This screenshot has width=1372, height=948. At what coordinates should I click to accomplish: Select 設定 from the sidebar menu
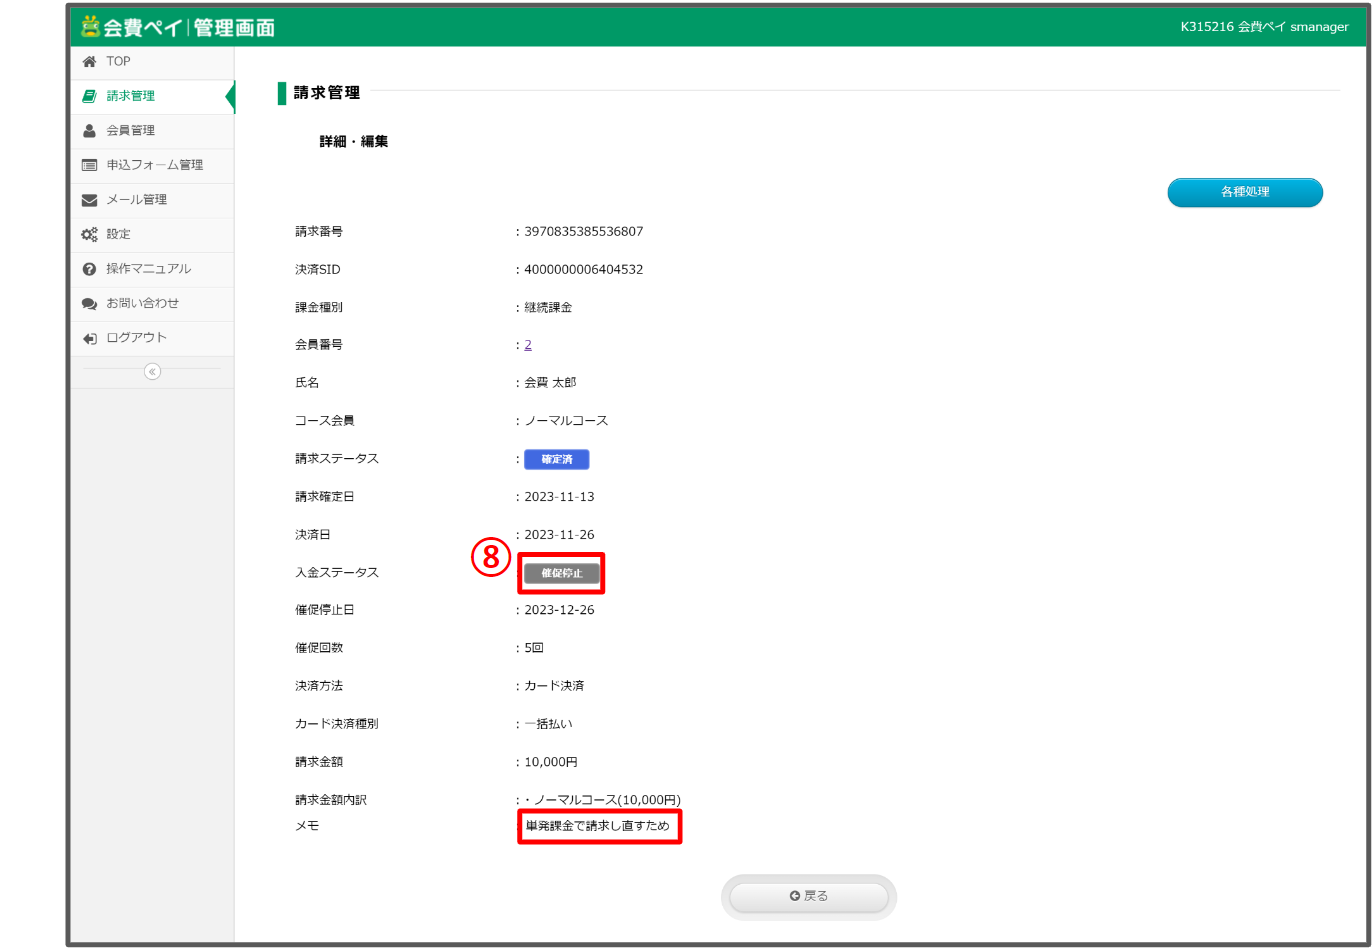pos(119,234)
